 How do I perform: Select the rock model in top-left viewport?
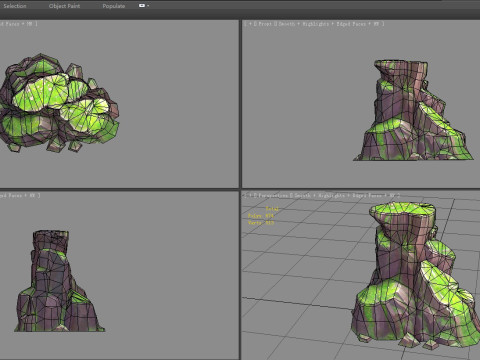coord(59,103)
